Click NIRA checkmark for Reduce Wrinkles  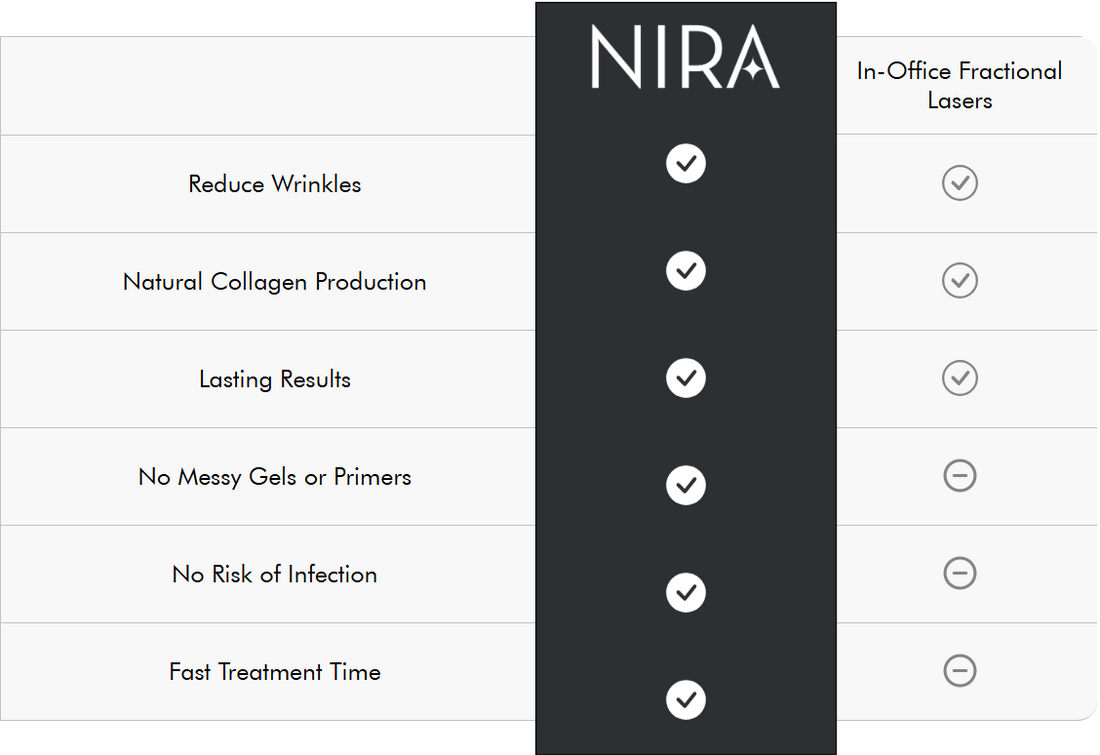(x=686, y=163)
